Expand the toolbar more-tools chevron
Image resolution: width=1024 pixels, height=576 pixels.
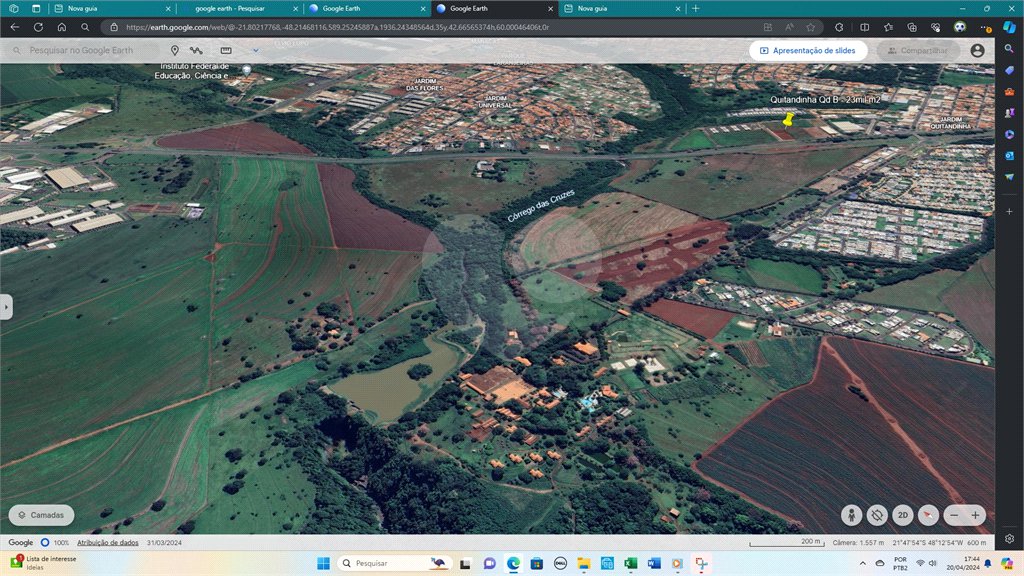(x=255, y=50)
